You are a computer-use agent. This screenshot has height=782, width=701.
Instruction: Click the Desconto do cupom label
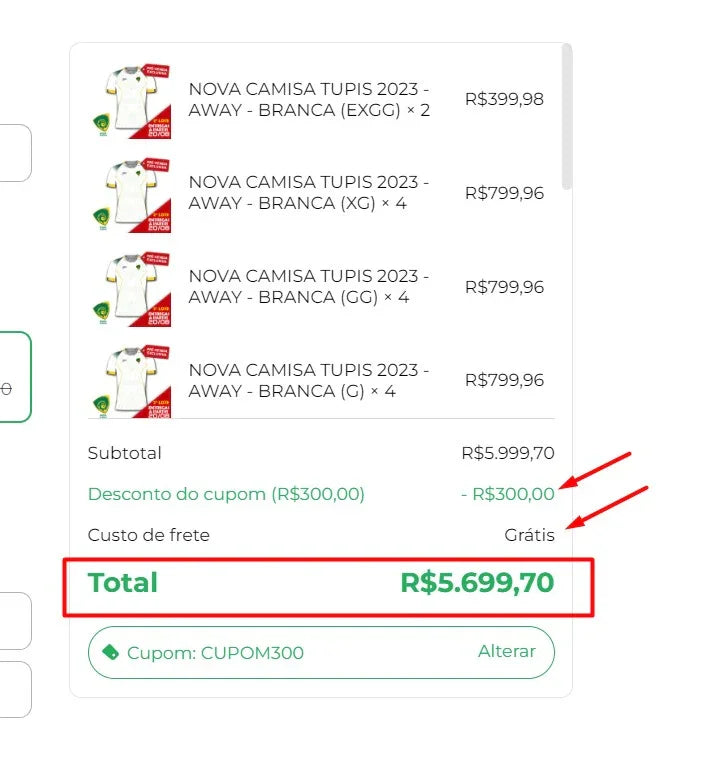point(226,494)
